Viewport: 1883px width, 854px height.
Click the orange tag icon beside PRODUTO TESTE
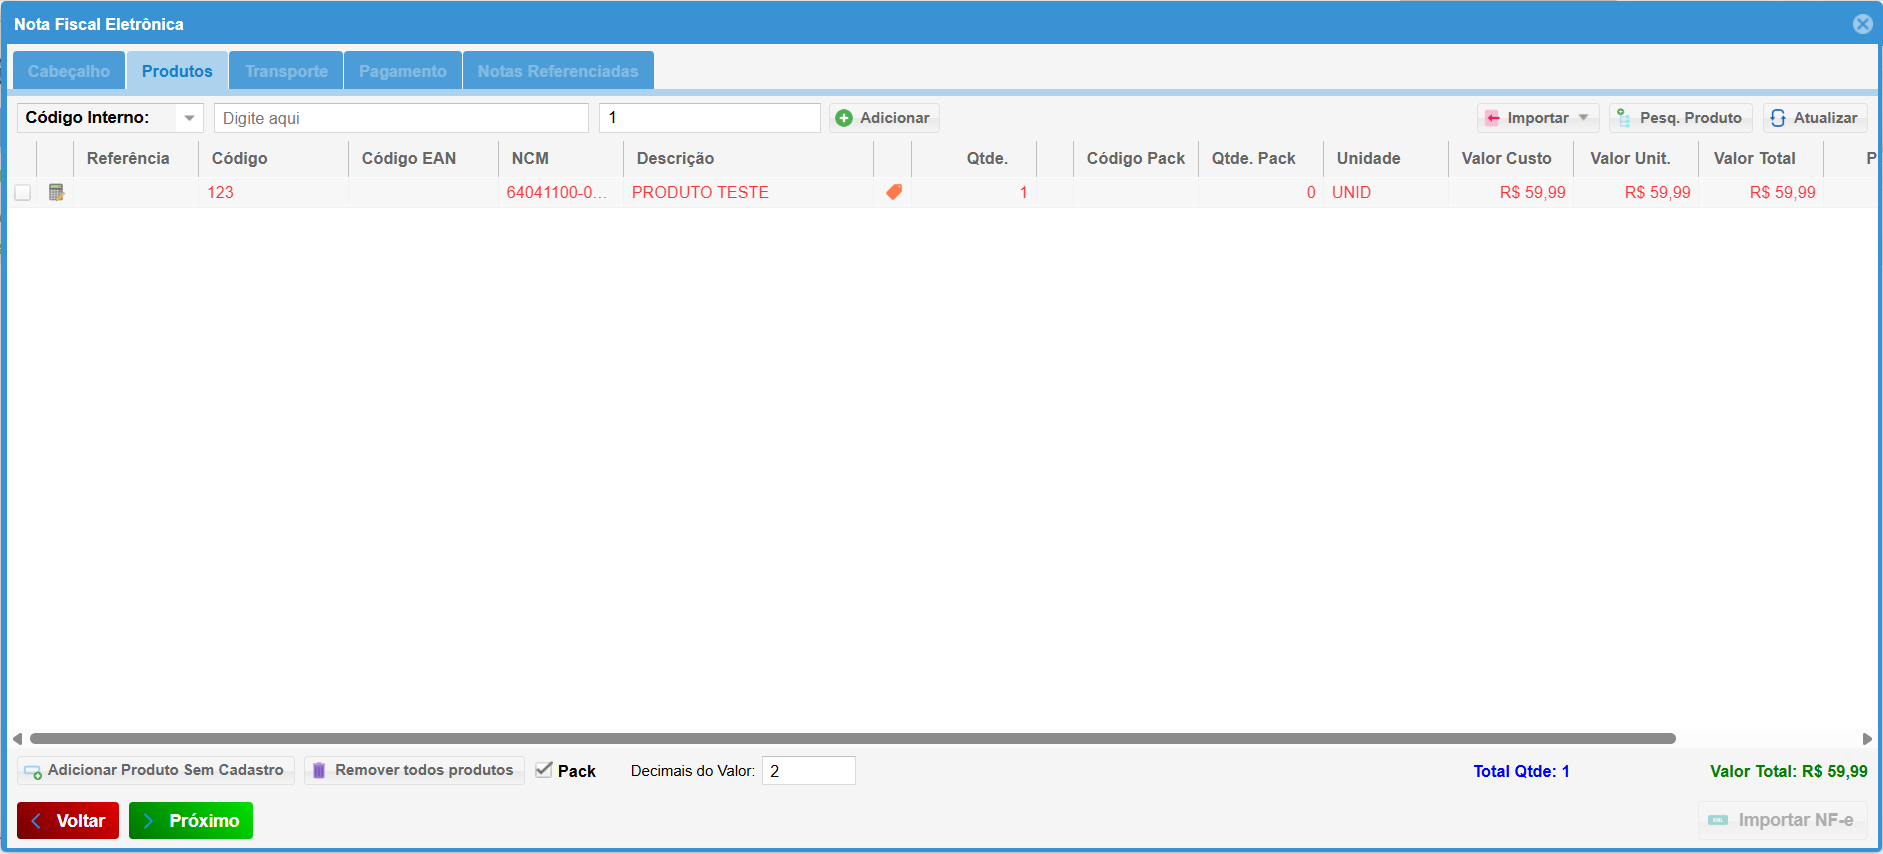[x=894, y=192]
